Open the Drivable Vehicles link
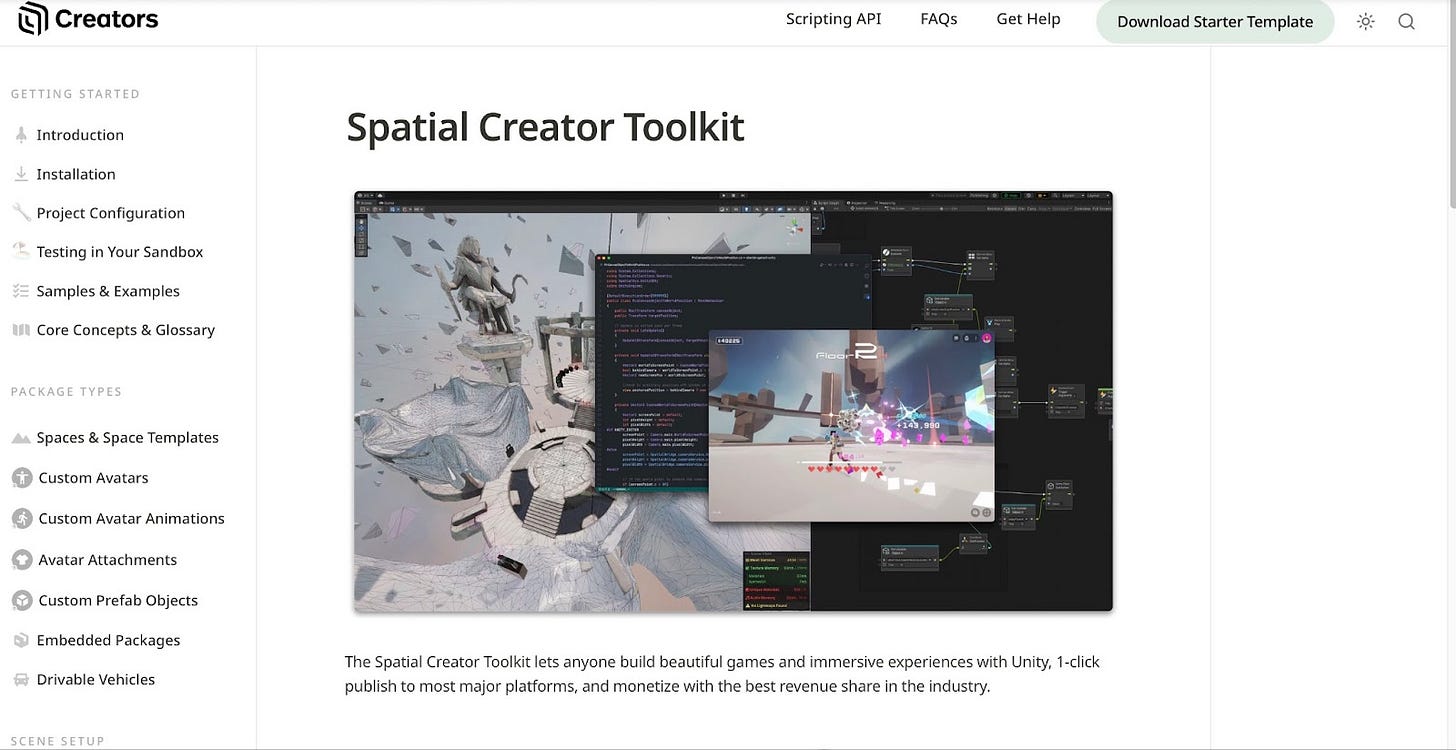This screenshot has height=750, width=1456. (x=96, y=679)
